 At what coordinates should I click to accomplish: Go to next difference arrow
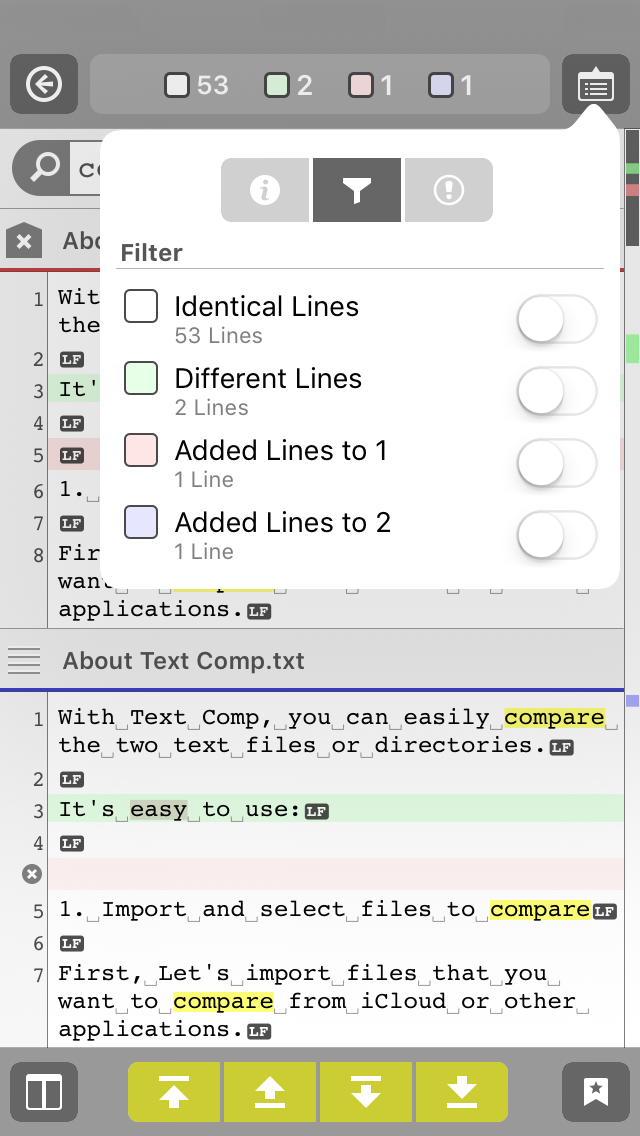[x=365, y=1092]
